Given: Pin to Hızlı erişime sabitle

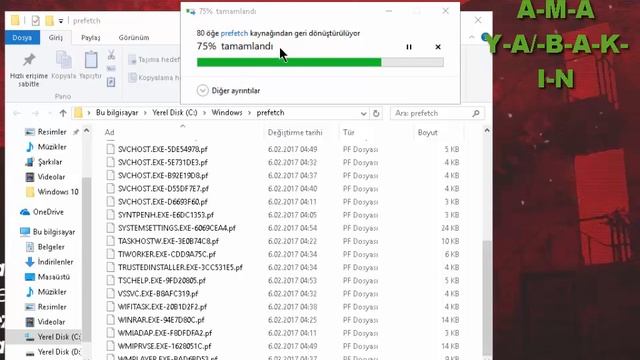Looking at the screenshot, I should 29,70.
